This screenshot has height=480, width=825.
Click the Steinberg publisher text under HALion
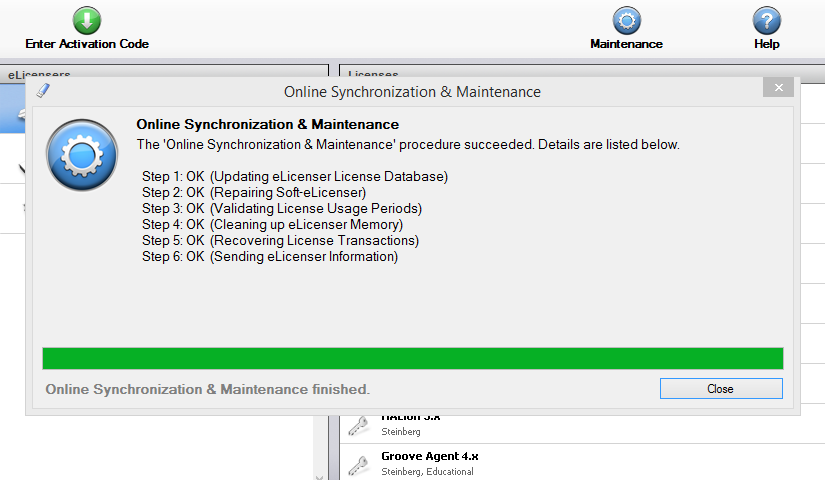tap(402, 432)
